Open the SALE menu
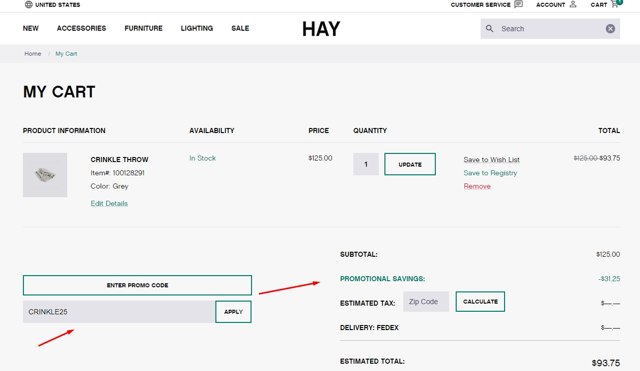This screenshot has height=371, width=640. click(240, 28)
